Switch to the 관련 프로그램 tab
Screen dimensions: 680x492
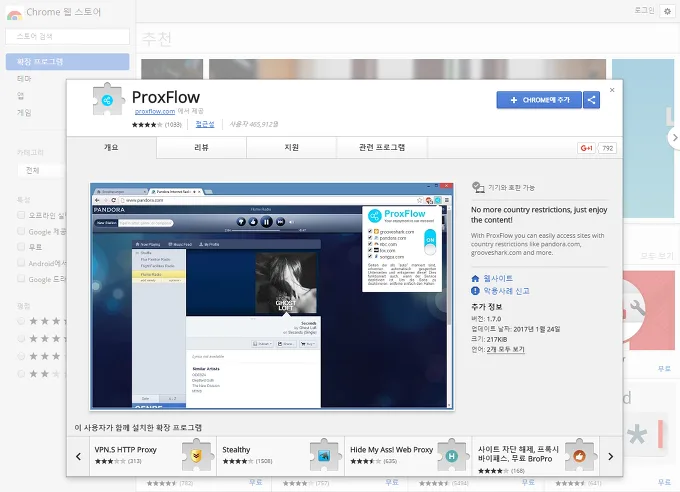coord(382,148)
